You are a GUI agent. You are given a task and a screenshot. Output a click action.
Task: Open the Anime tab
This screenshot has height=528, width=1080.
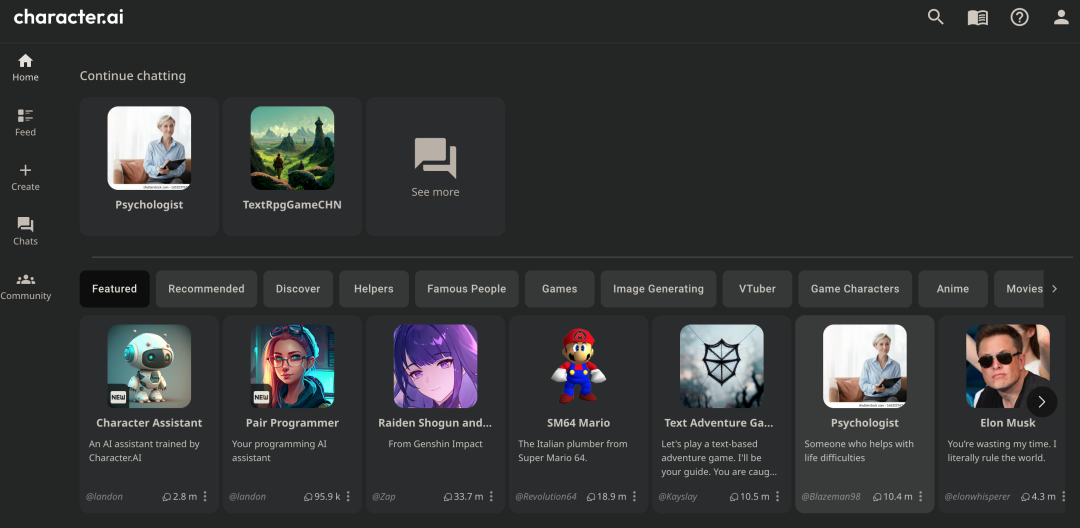pos(953,288)
